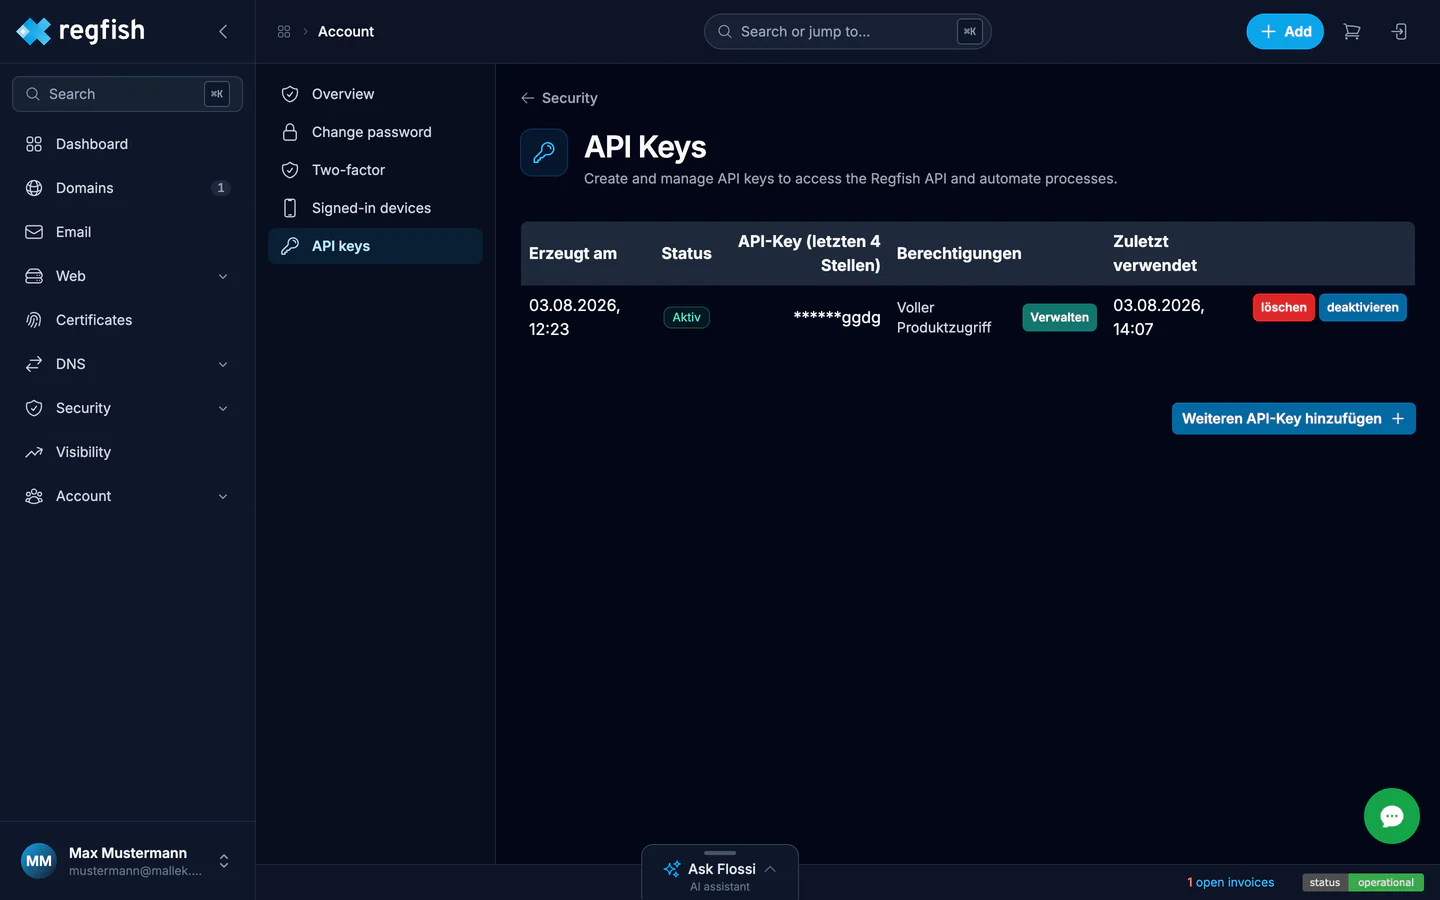The width and height of the screenshot is (1440, 900).
Task: Click the Verwalten permissions button
Action: tap(1059, 317)
